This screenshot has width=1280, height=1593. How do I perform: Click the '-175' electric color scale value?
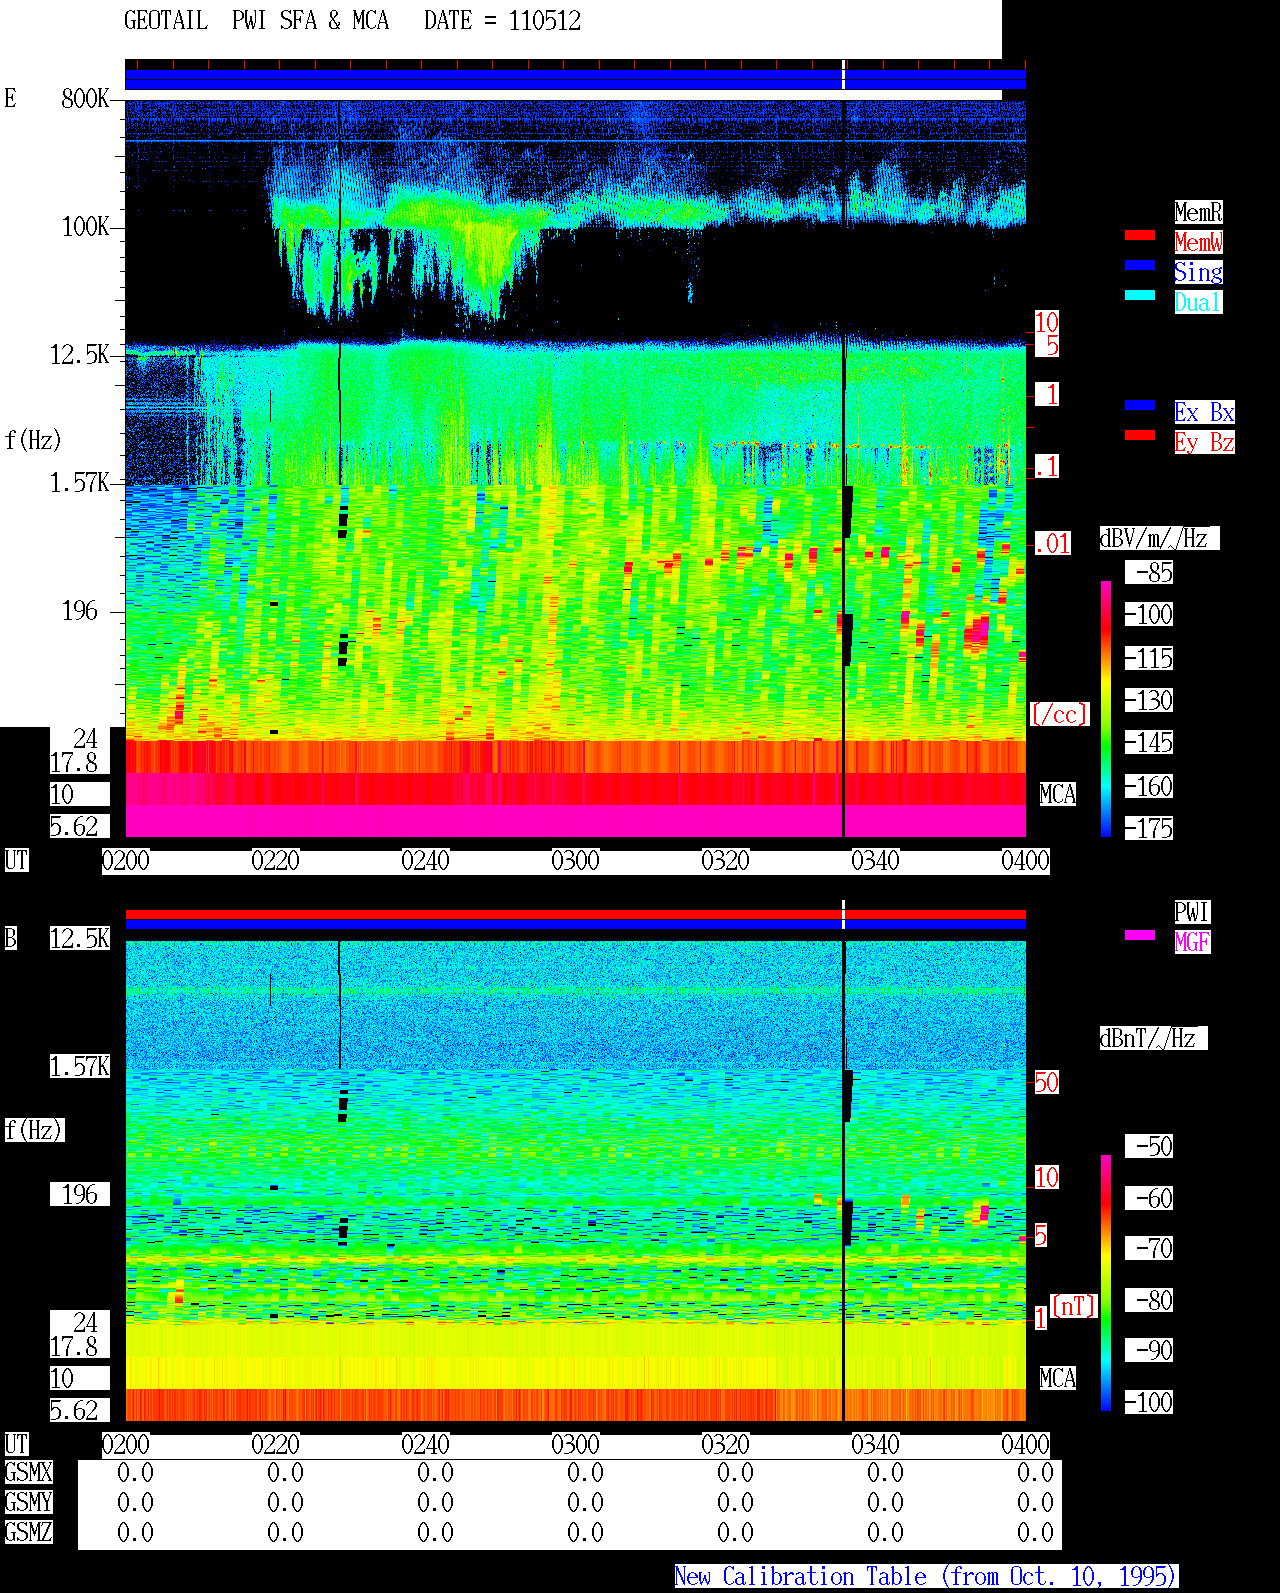pos(1149,828)
